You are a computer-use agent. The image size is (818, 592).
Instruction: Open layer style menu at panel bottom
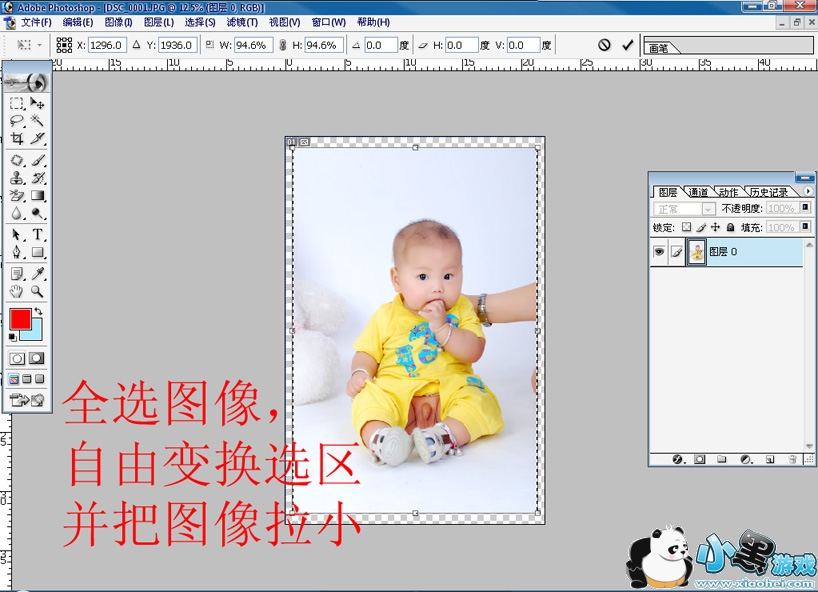[678, 460]
